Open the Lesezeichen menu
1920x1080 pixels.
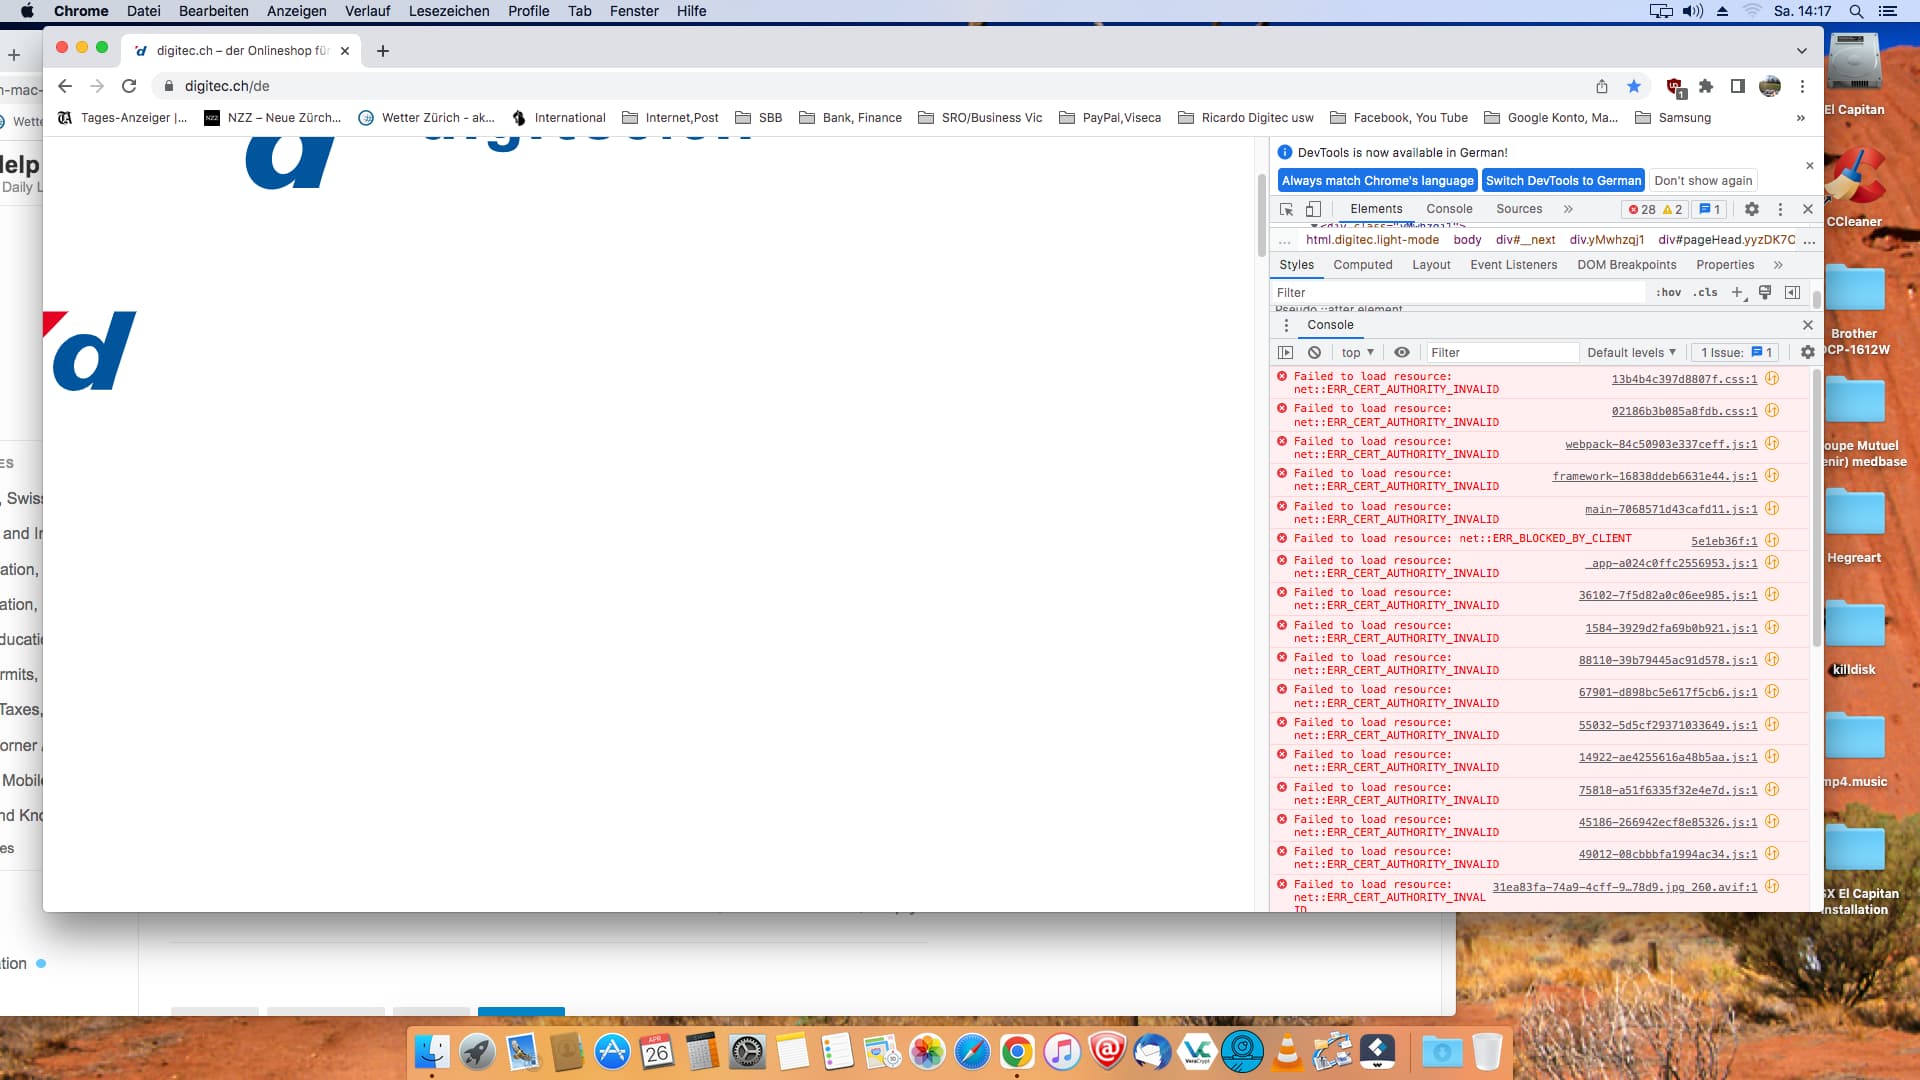click(x=448, y=11)
